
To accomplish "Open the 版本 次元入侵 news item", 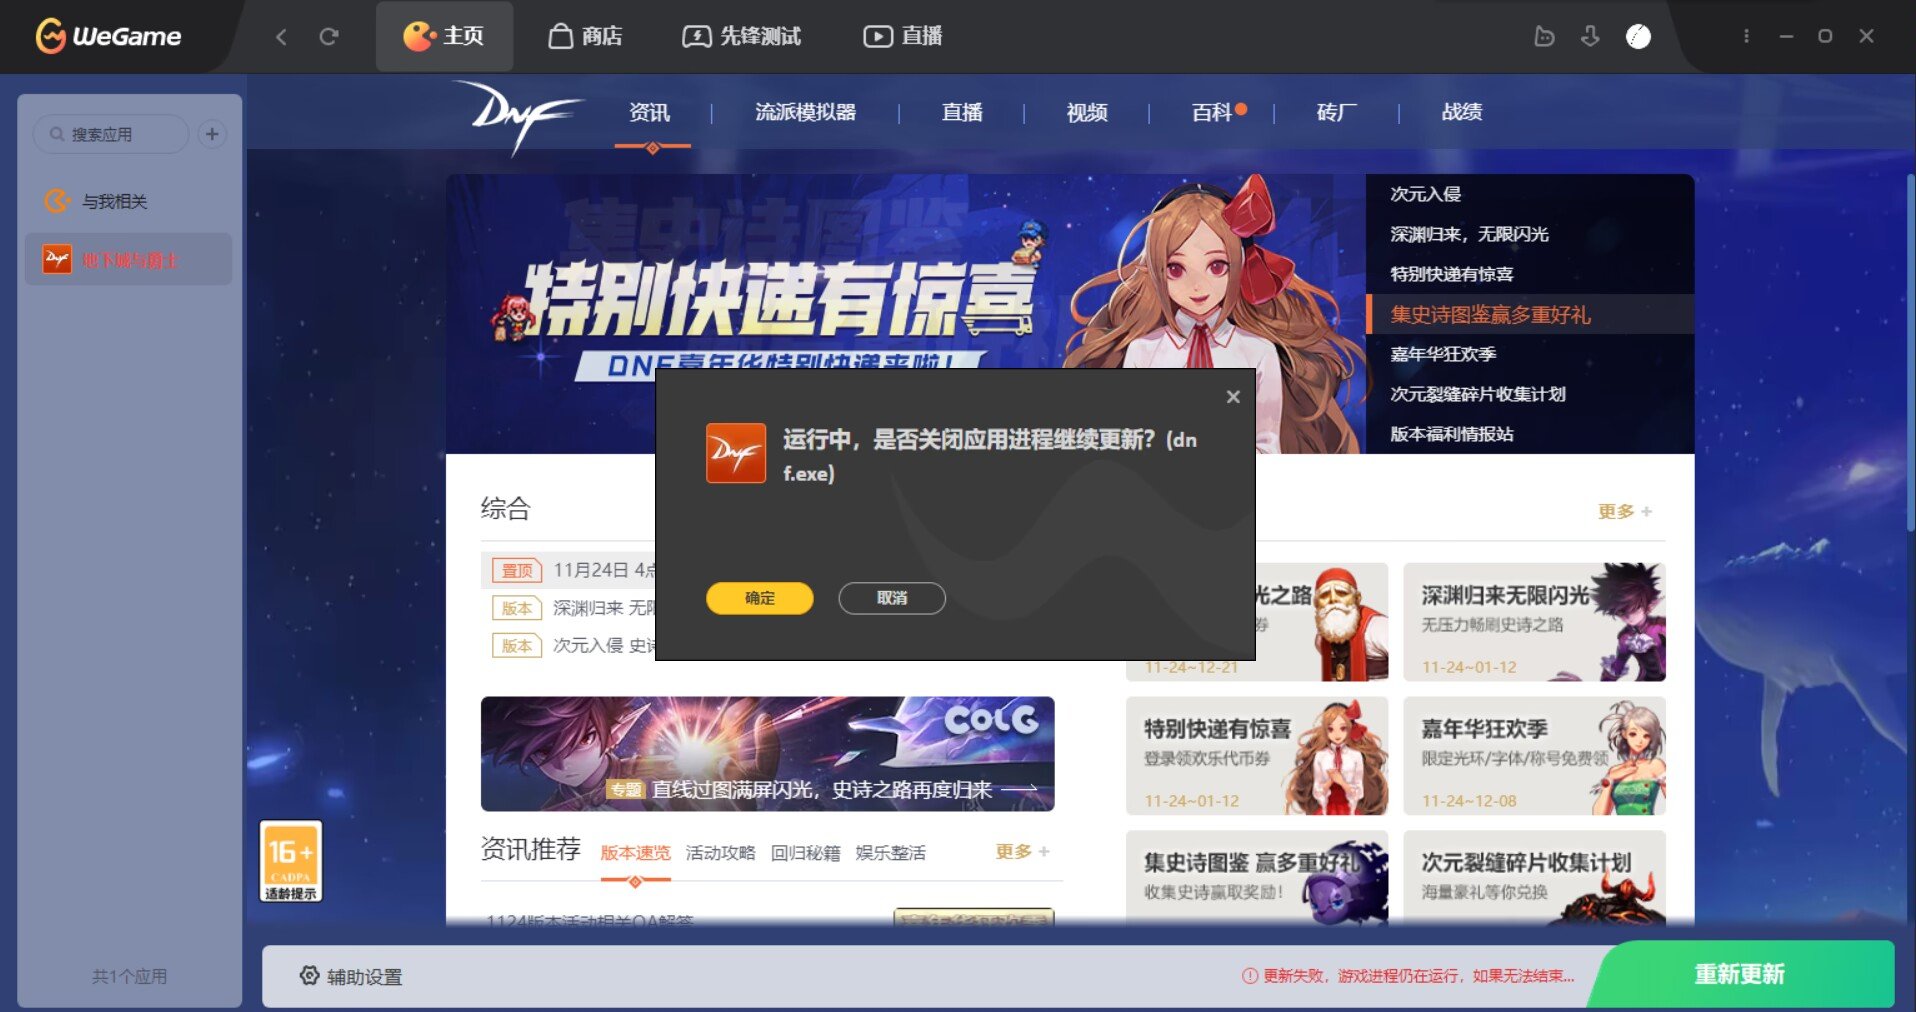I will (575, 646).
